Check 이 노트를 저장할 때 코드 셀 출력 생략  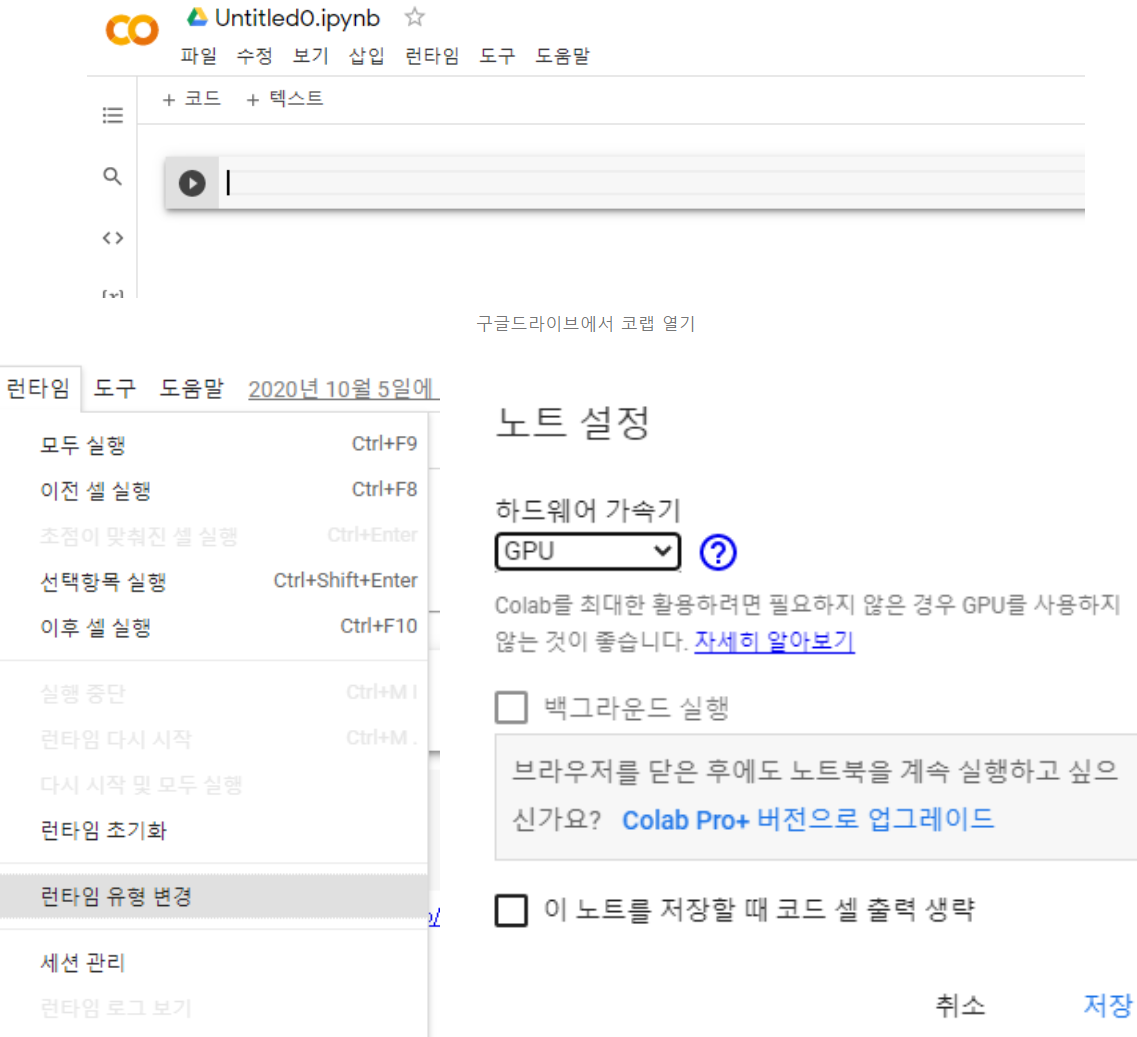[511, 910]
